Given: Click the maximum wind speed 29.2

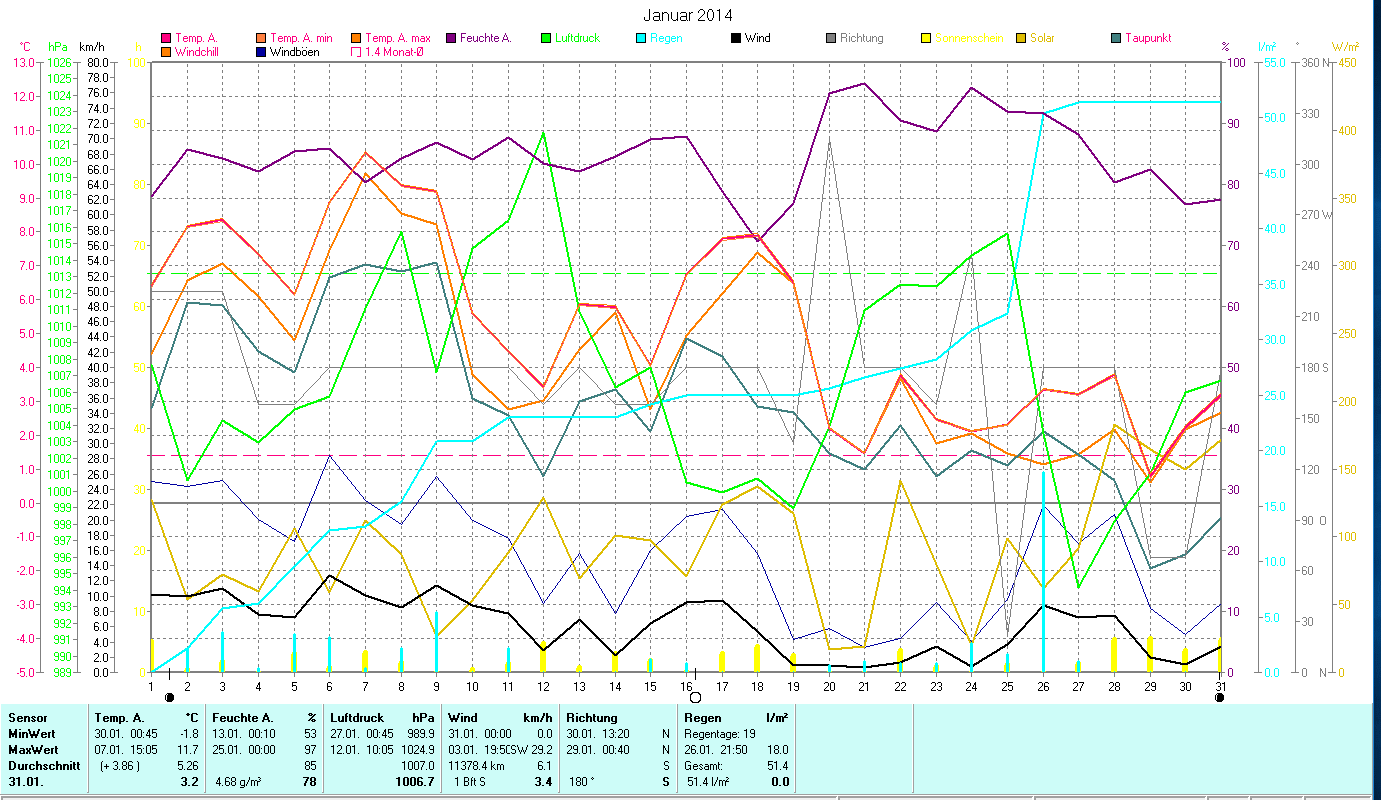Looking at the screenshot, I should 541,750.
